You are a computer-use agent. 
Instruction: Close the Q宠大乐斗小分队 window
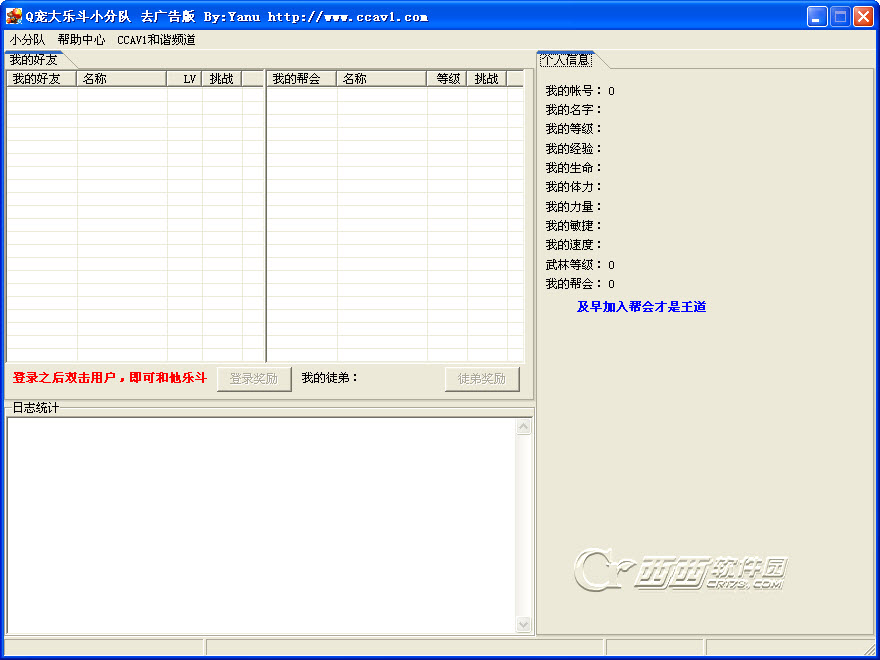pos(863,16)
